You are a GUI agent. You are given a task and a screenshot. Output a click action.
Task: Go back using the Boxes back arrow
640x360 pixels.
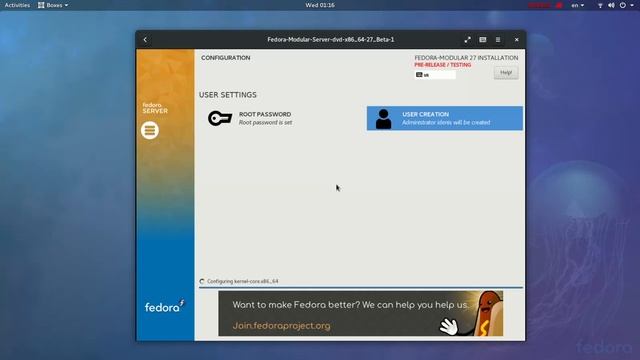coord(145,40)
